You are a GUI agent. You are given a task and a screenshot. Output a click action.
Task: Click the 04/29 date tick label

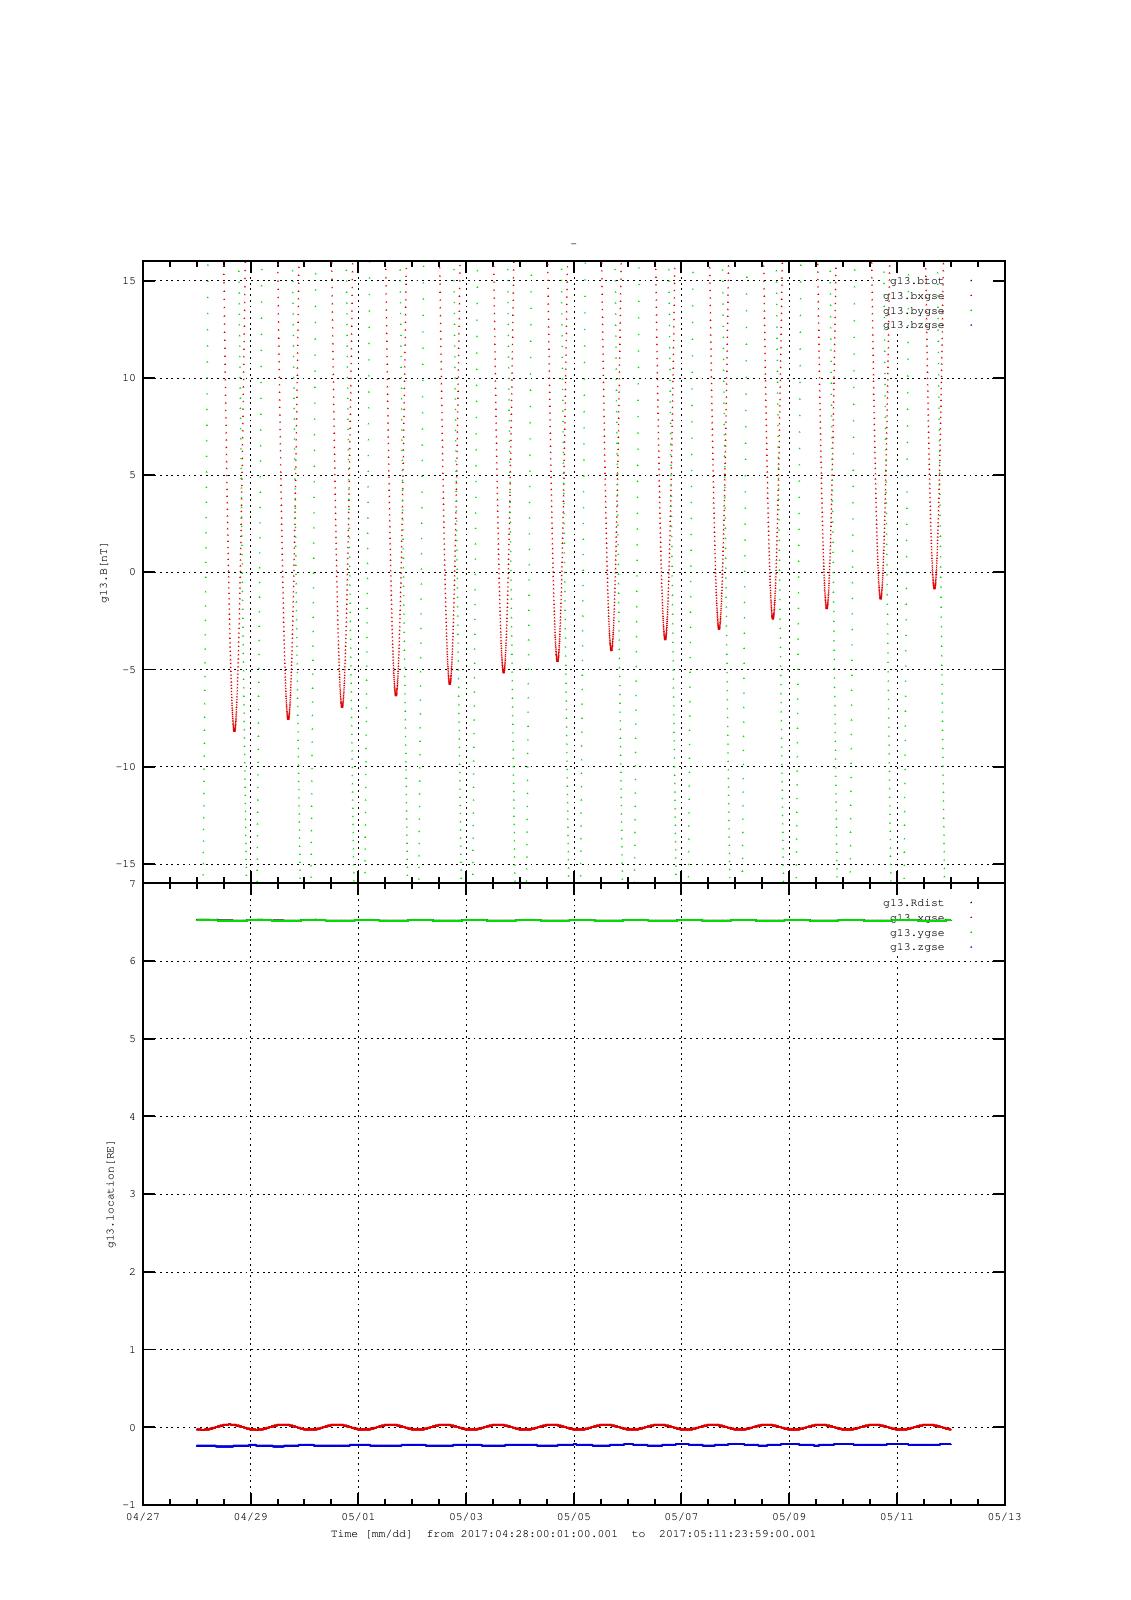pyautogui.click(x=251, y=1517)
